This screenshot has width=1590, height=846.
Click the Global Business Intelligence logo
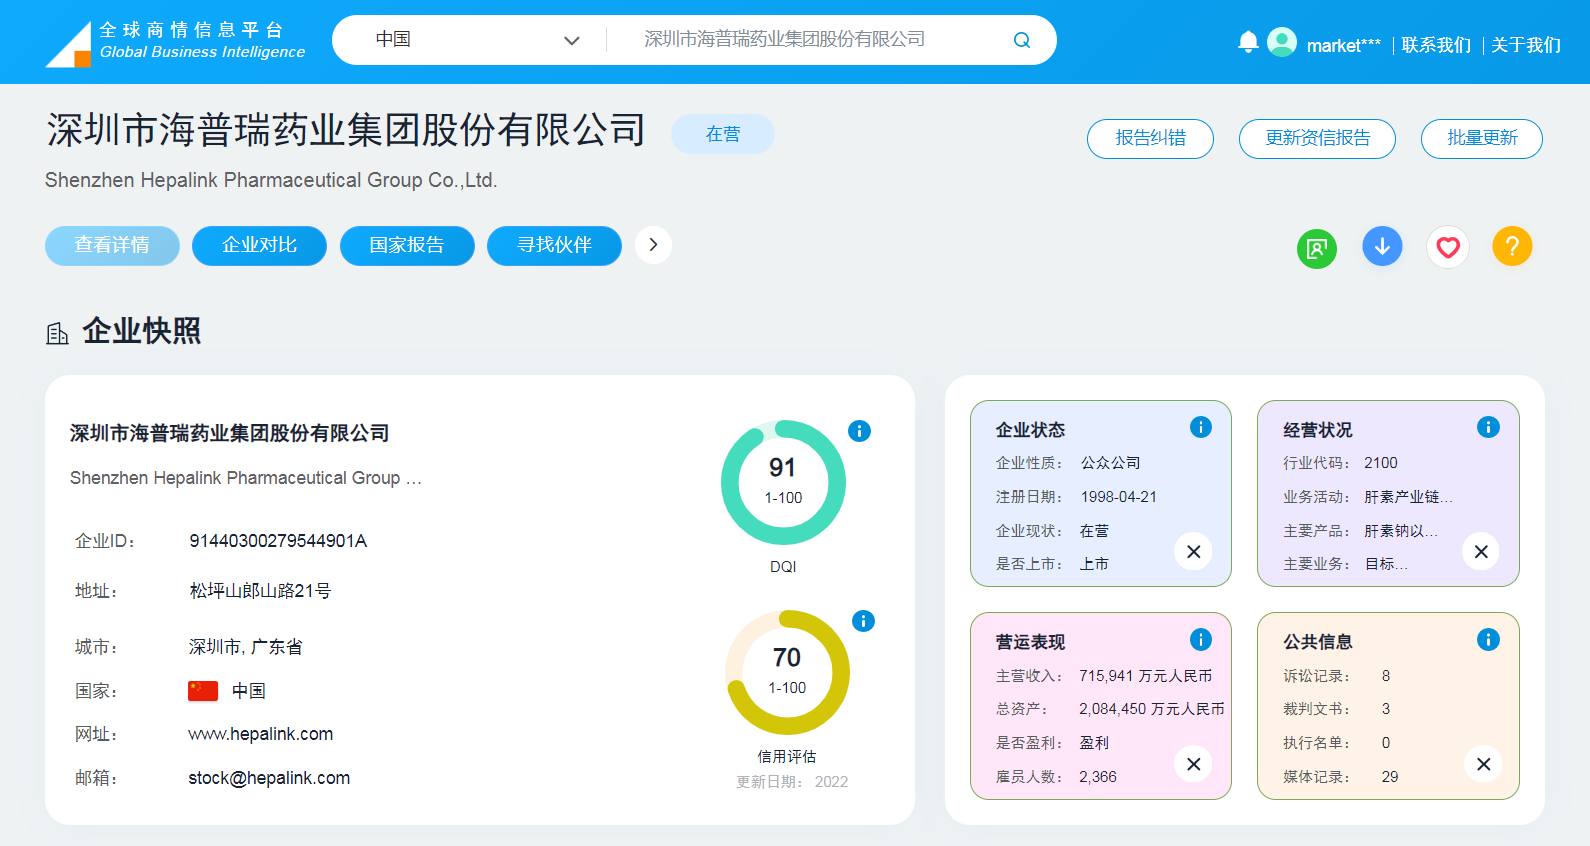tap(176, 42)
